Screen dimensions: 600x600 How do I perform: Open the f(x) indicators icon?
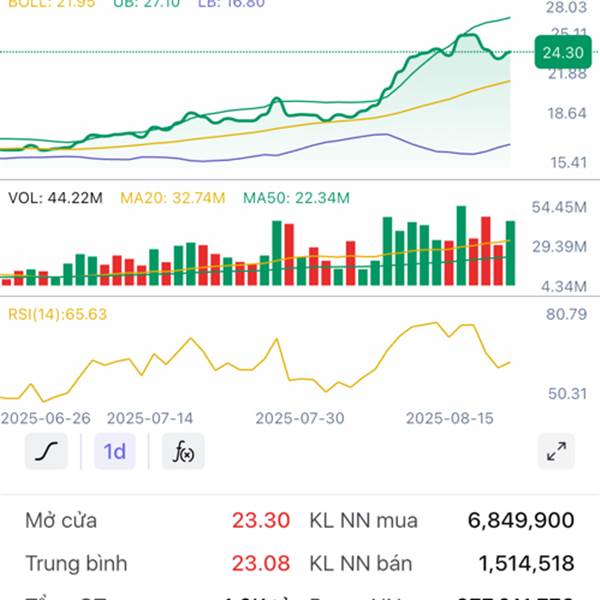pyautogui.click(x=183, y=451)
